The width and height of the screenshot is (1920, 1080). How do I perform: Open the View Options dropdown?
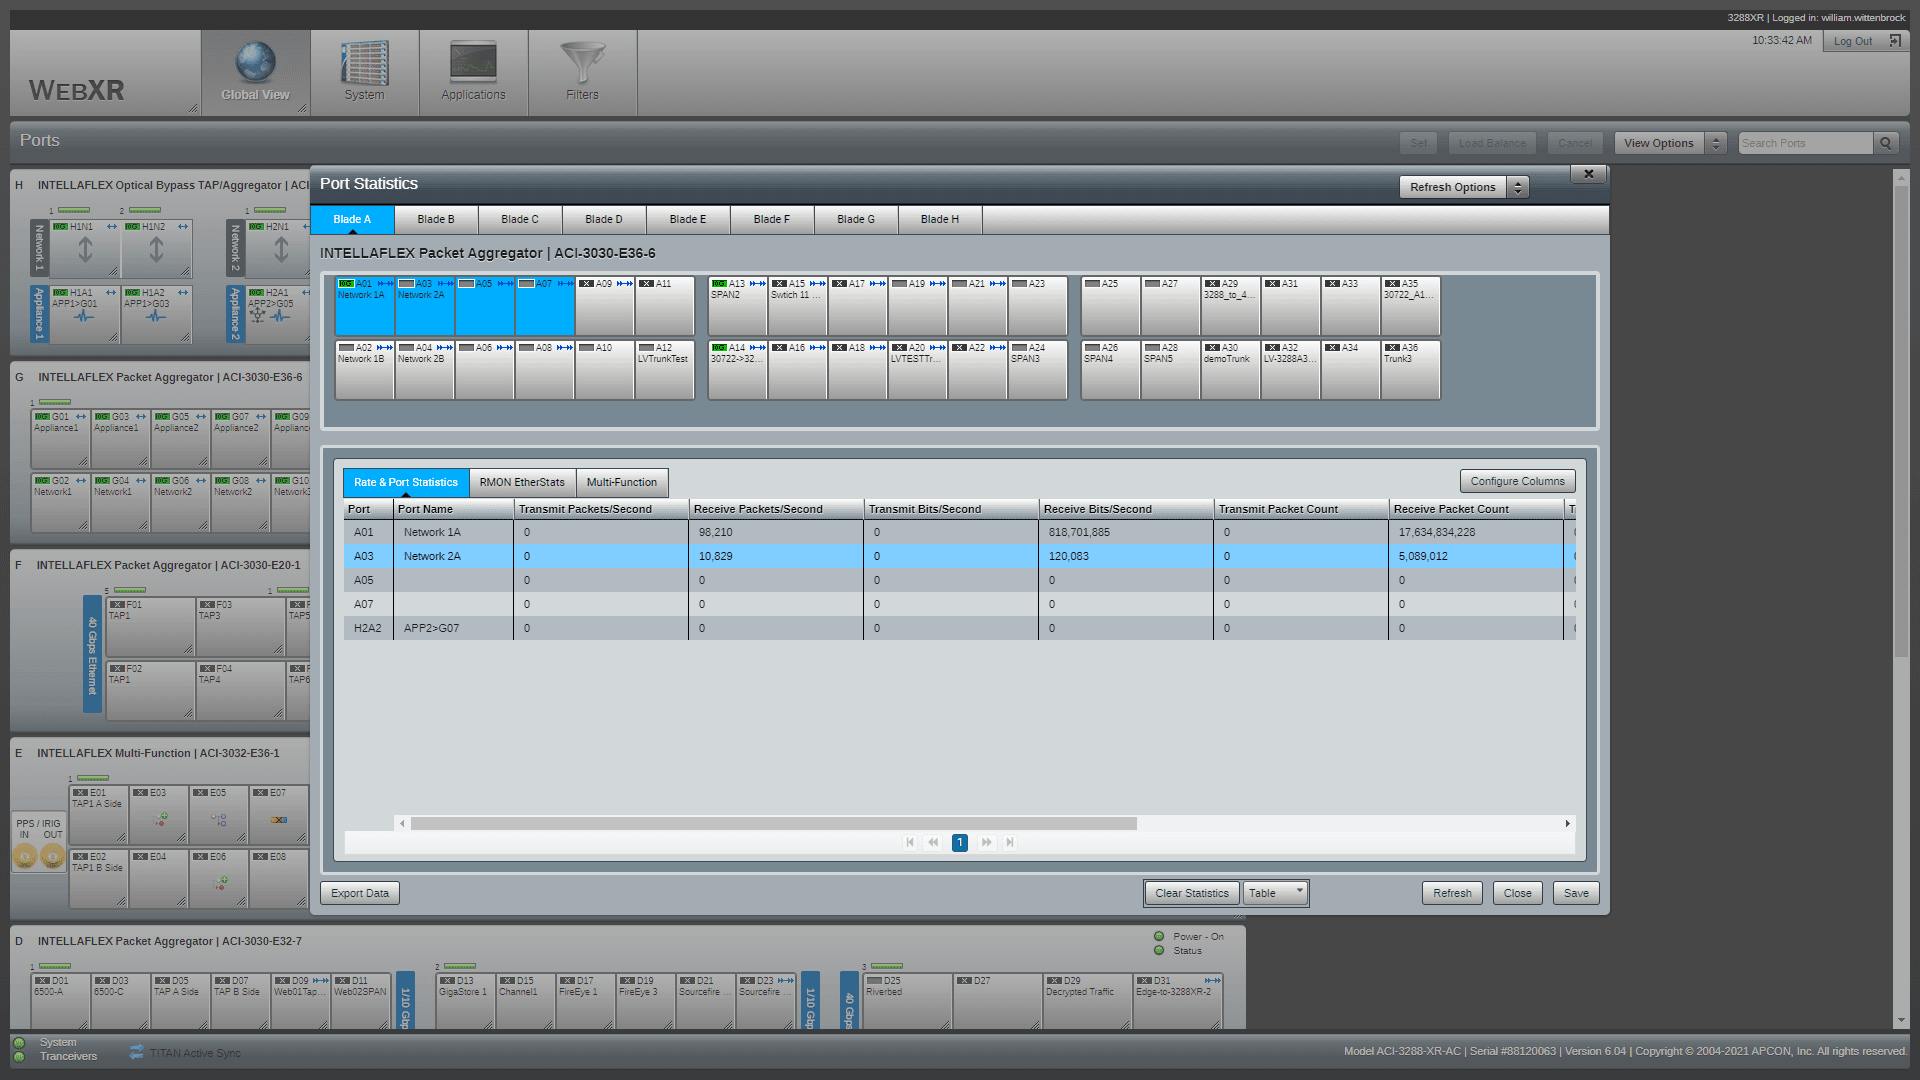[1658, 143]
